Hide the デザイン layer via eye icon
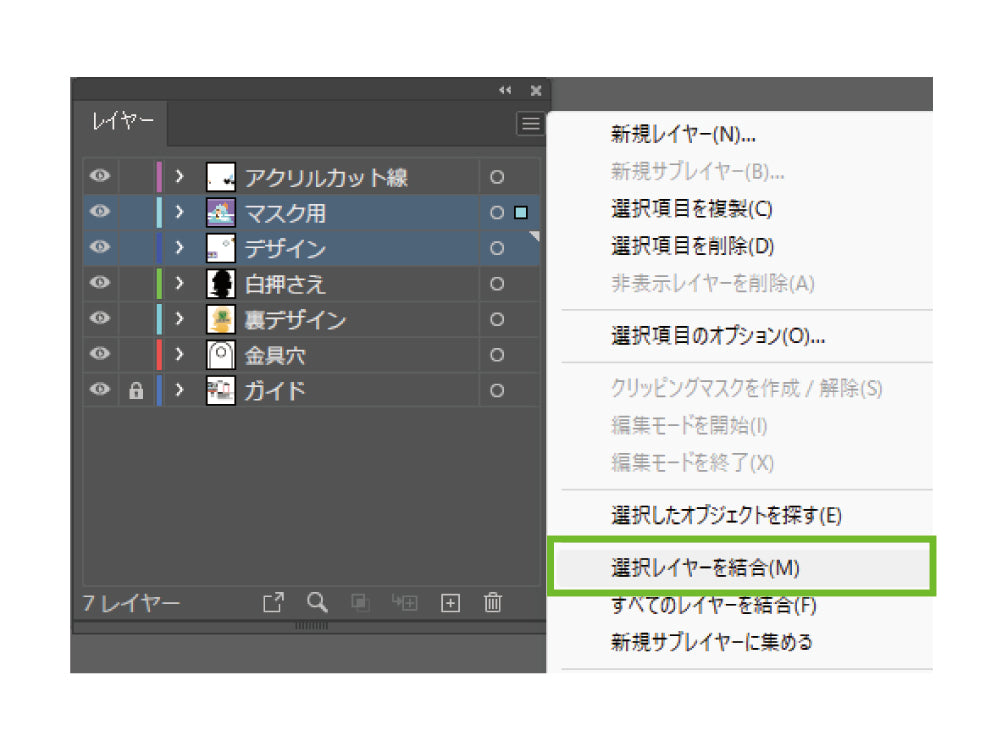This screenshot has height=751, width=1001. point(100,247)
